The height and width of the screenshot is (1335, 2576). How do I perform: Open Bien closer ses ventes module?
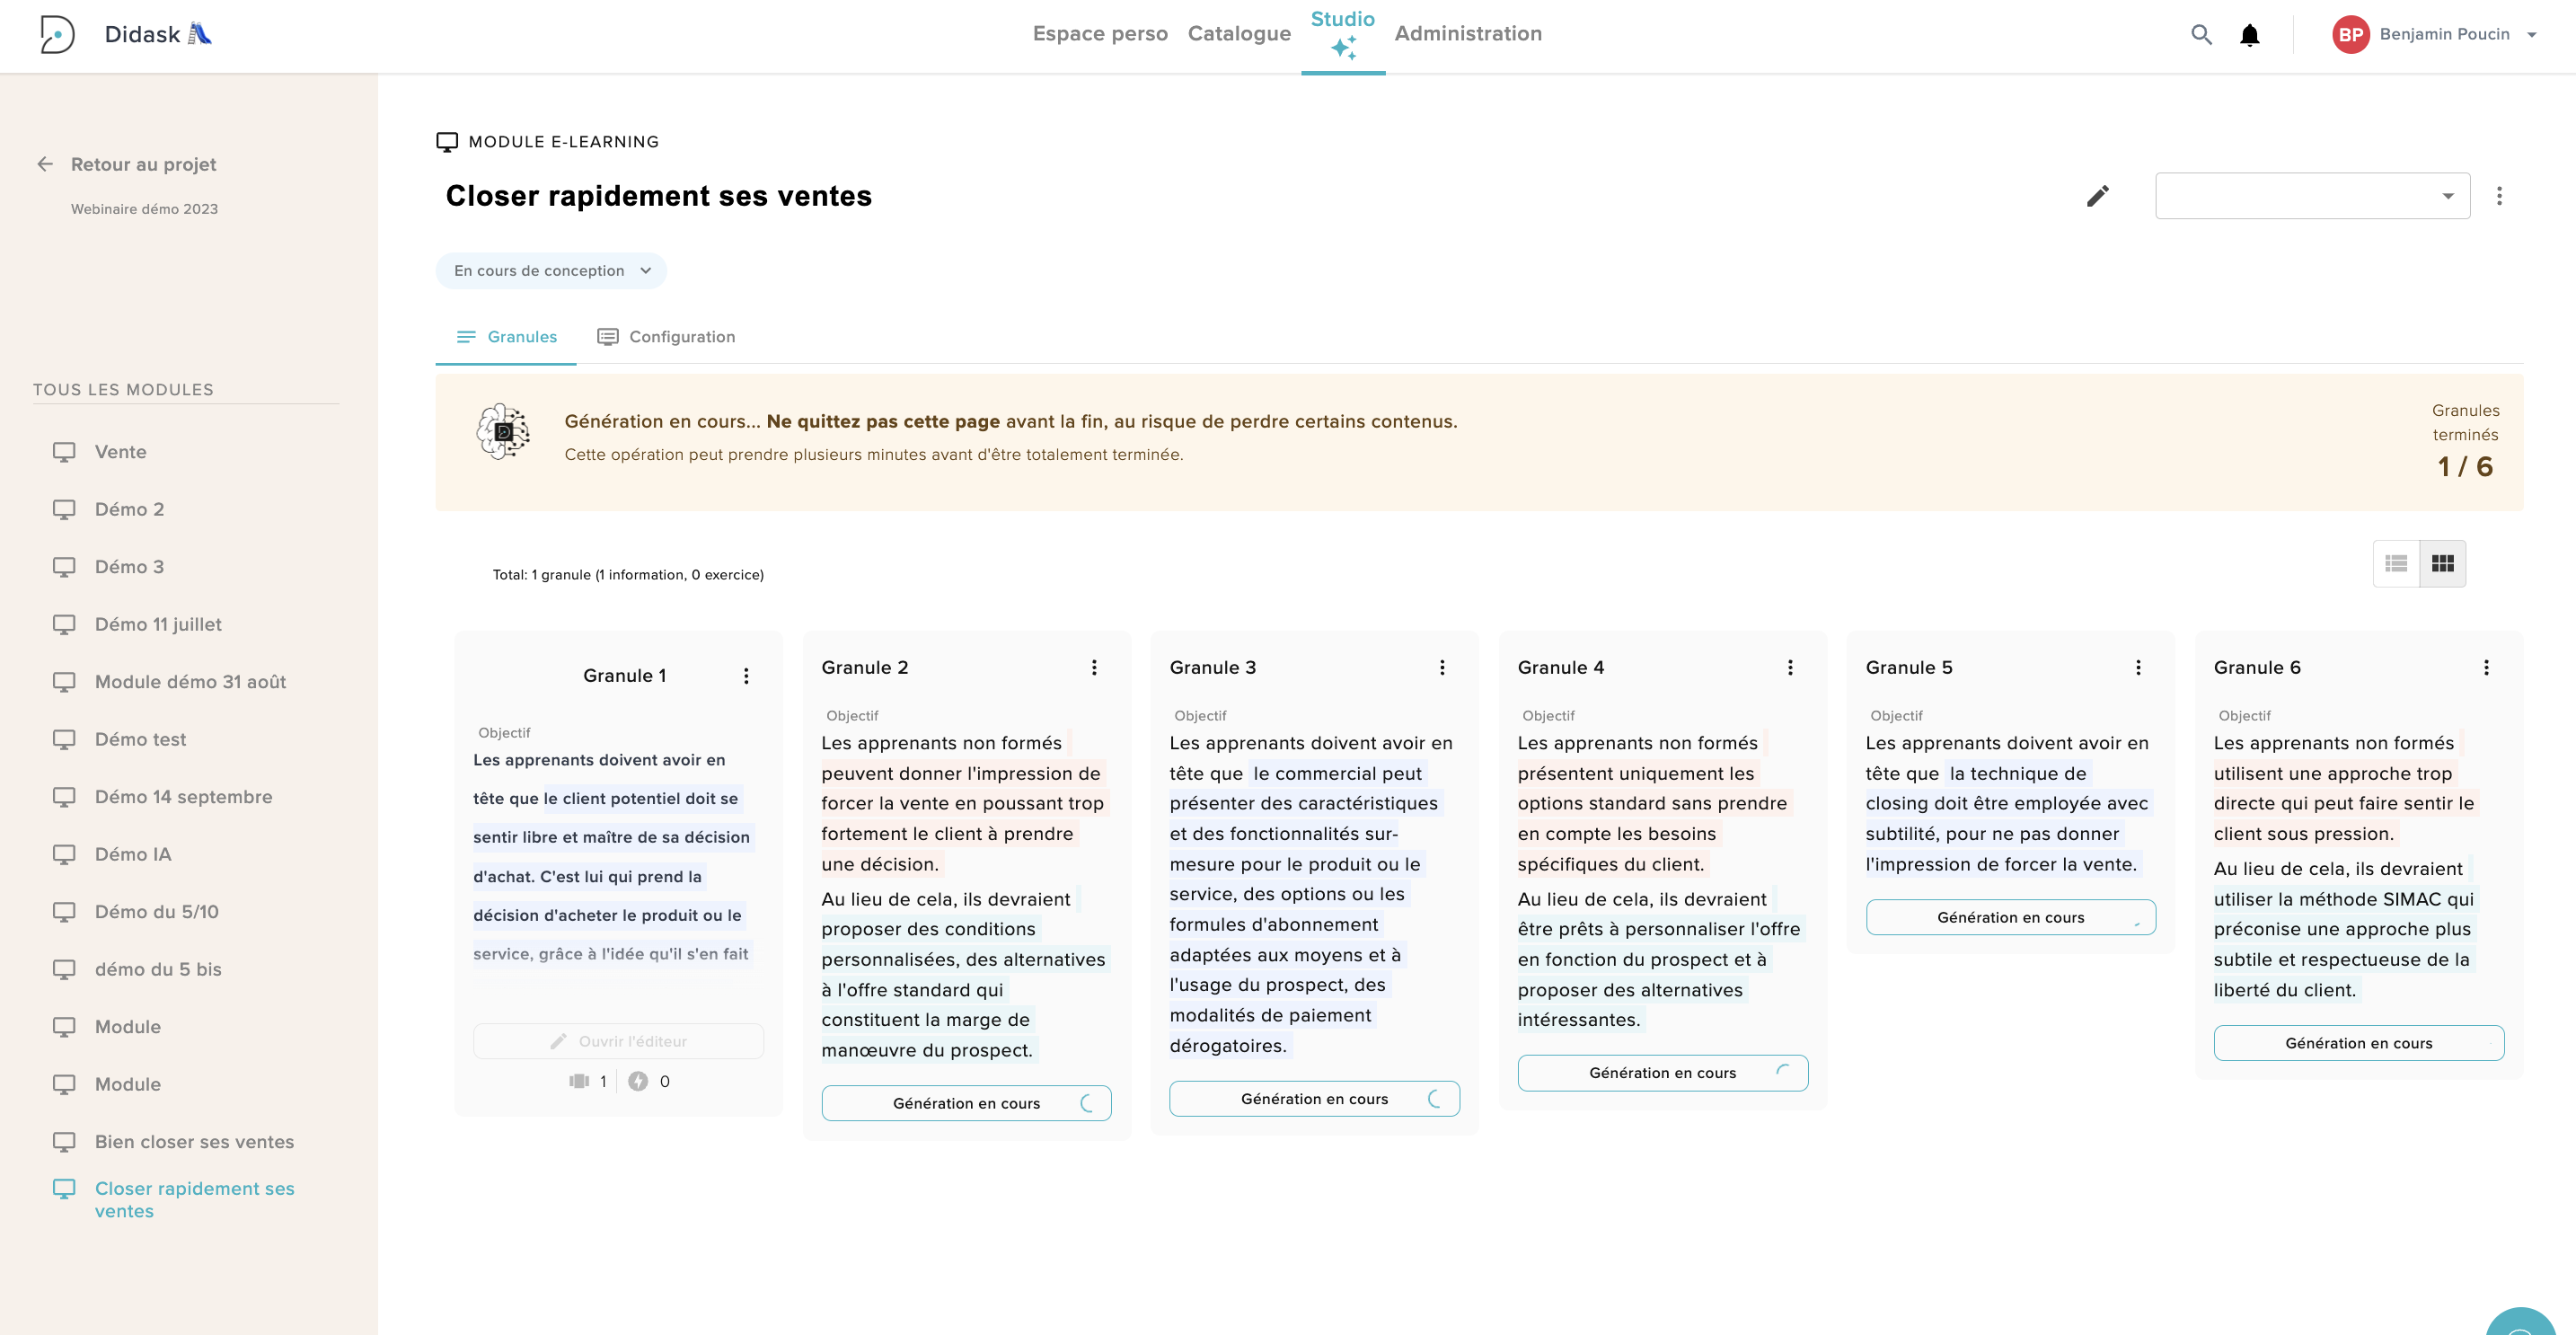click(194, 1142)
